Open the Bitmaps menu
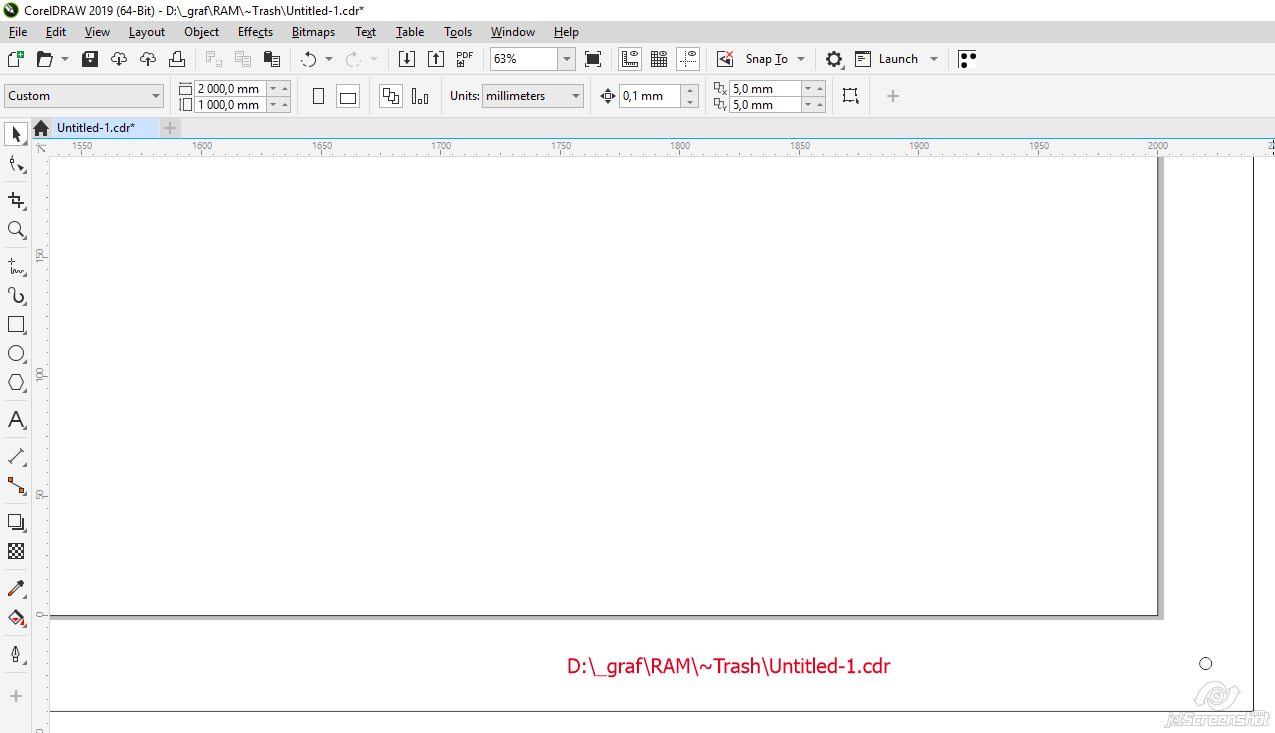Viewport: 1275px width, 733px height. [313, 32]
